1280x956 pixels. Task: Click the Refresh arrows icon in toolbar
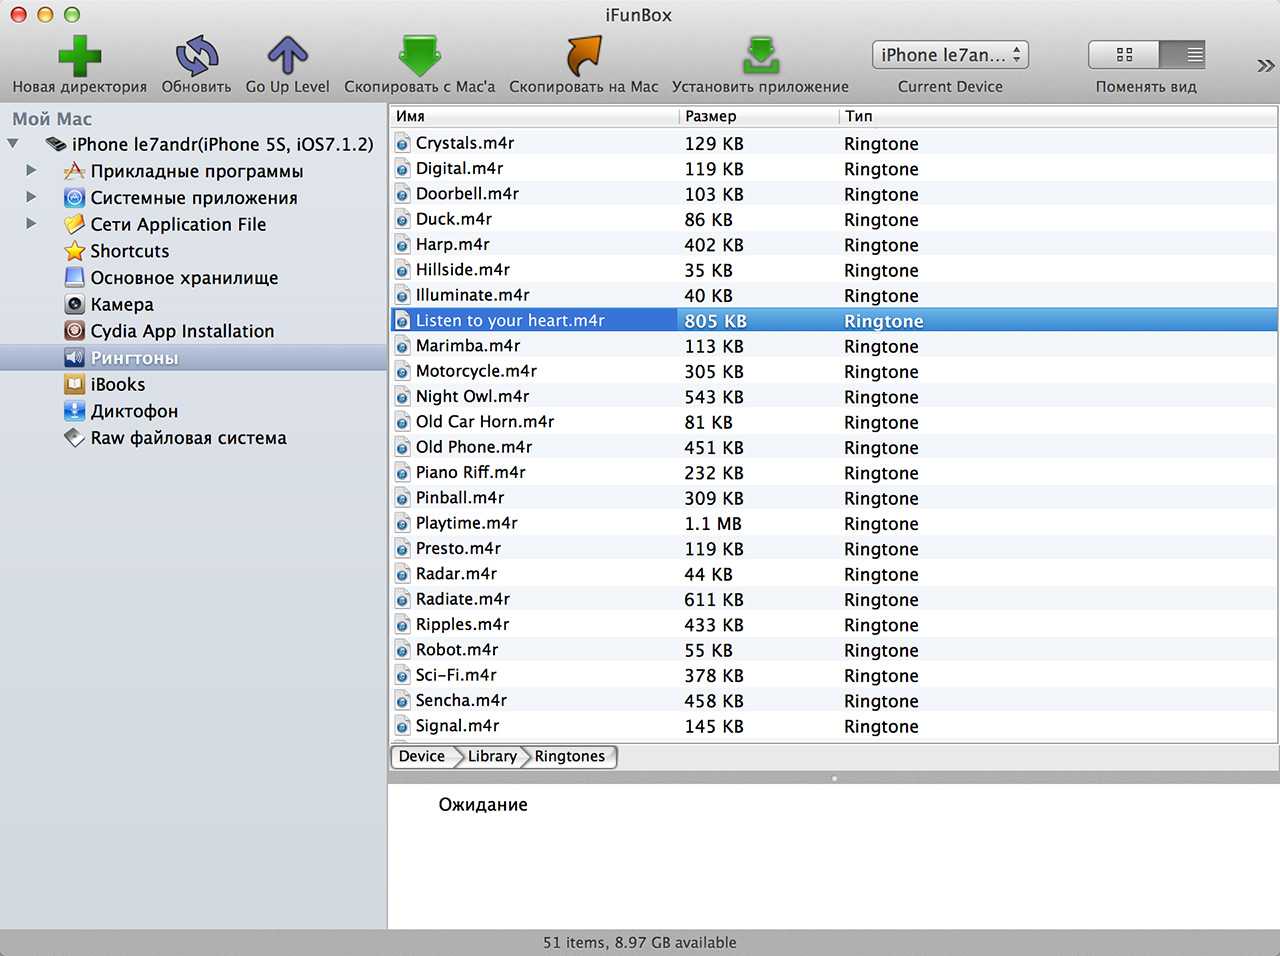196,56
